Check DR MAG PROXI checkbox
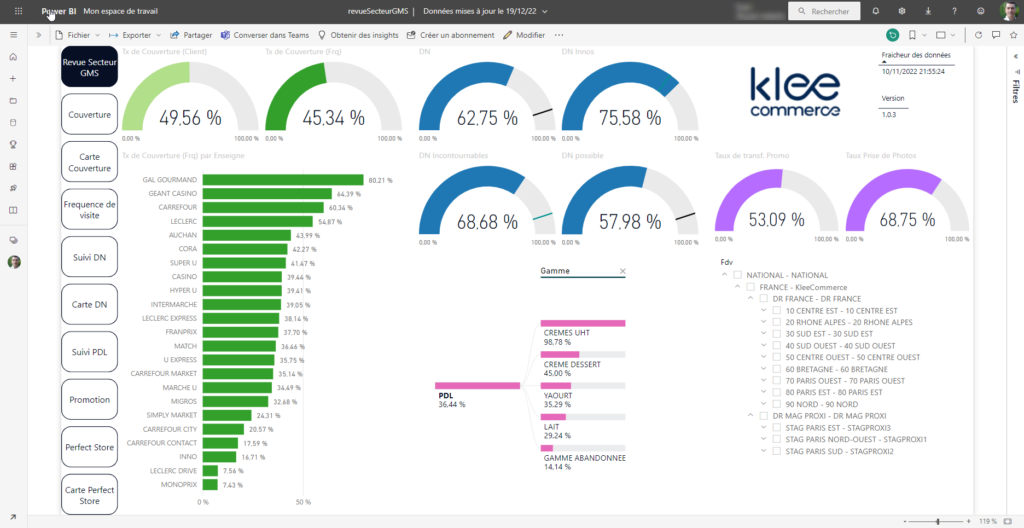This screenshot has width=1024, height=528. (x=763, y=416)
